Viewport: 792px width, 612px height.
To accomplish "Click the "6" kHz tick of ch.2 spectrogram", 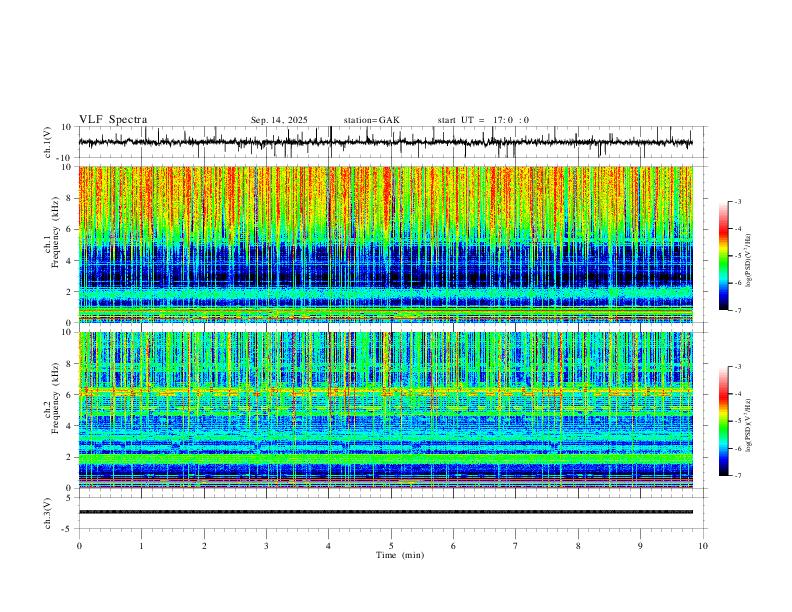I will click(70, 395).
